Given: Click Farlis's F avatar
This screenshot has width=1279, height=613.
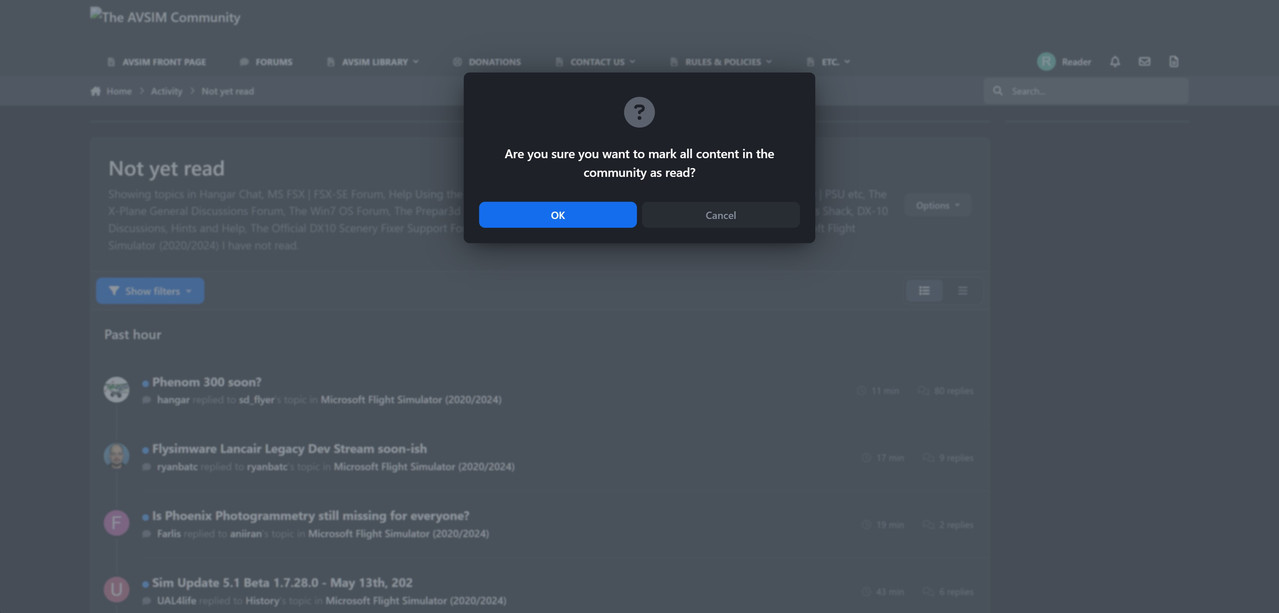Looking at the screenshot, I should point(117,523).
